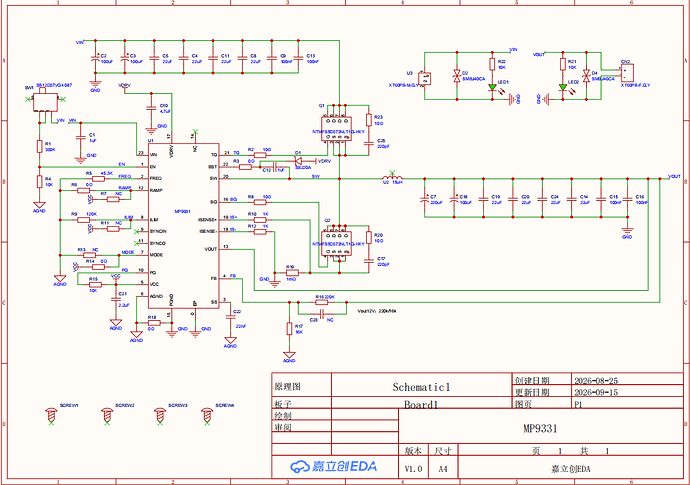Click the 'FB' net label at pin 4
690x485 pixels.
(x=233, y=276)
